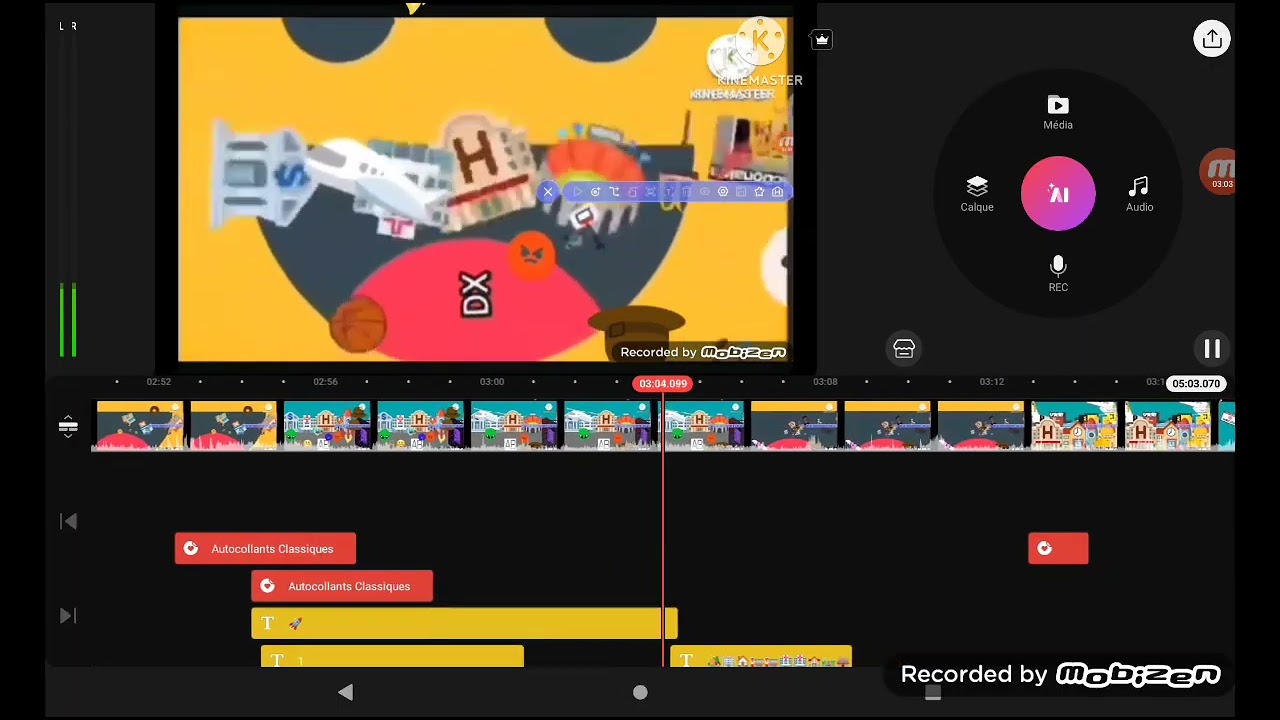
Task: Tap the Android back navigation button
Action: point(345,692)
